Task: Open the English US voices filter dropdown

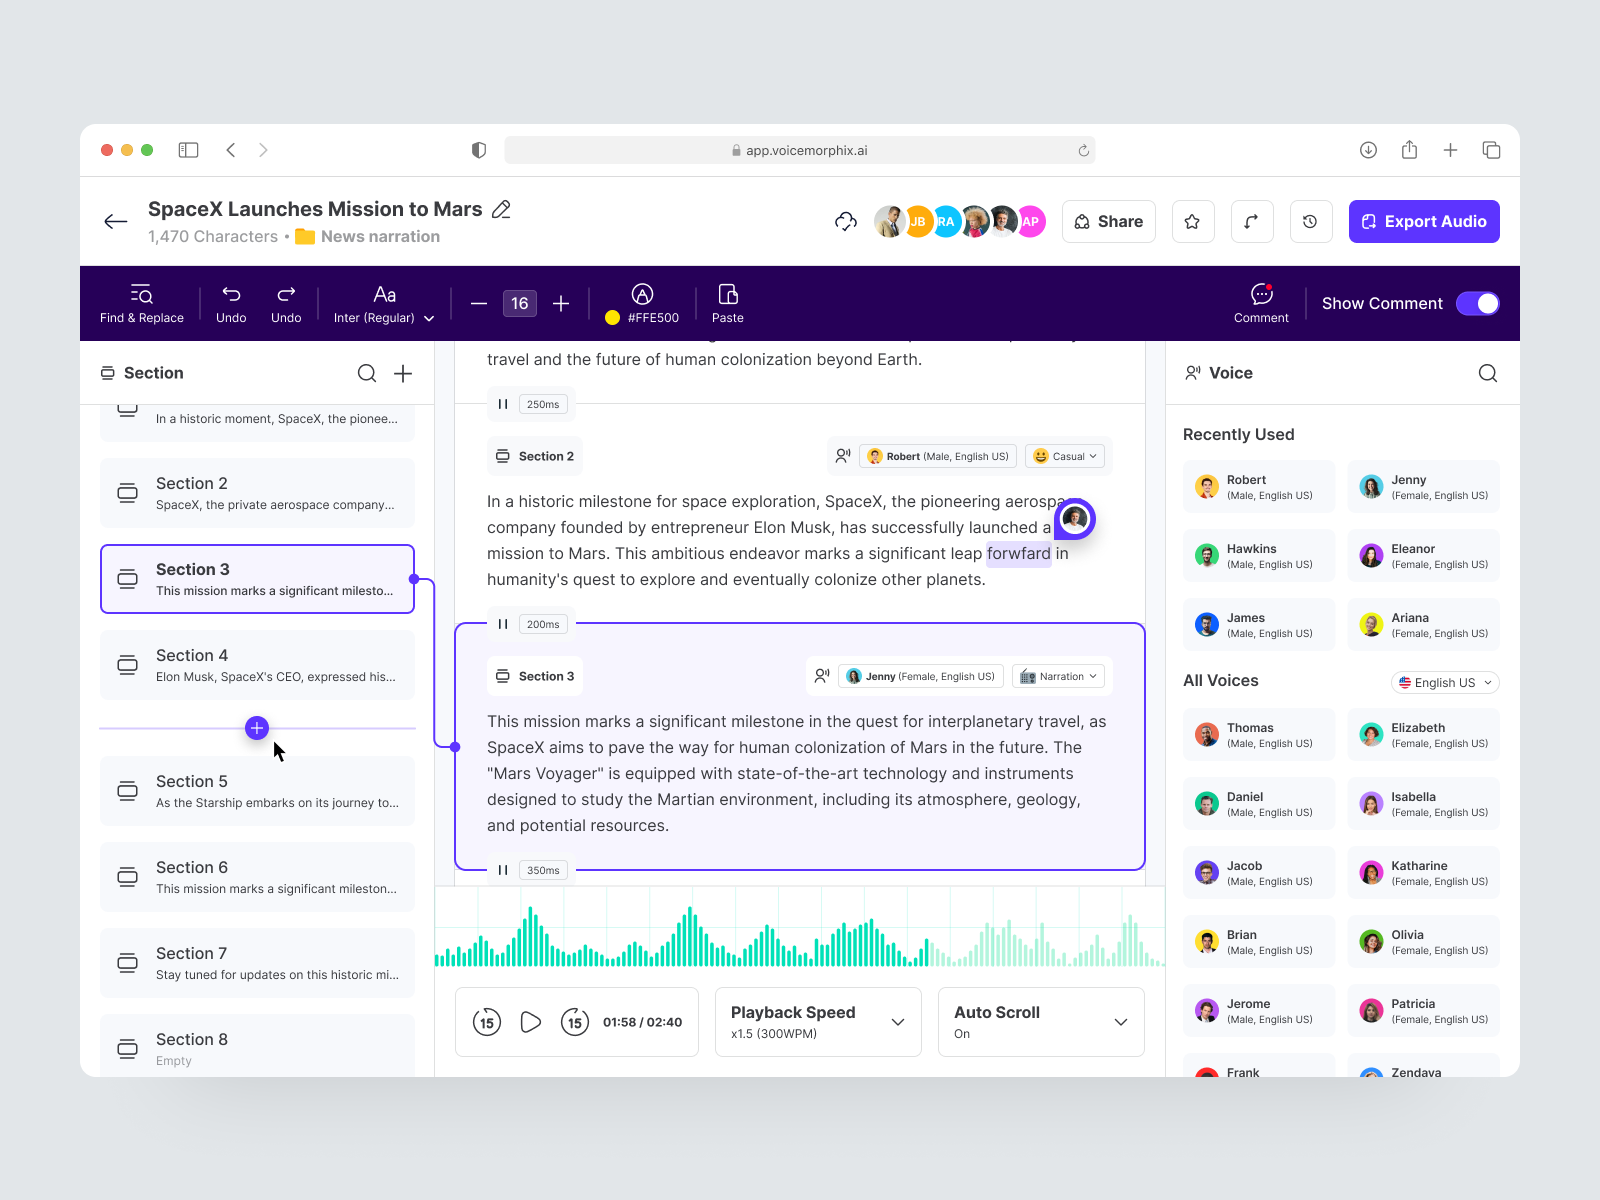Action: [x=1444, y=682]
